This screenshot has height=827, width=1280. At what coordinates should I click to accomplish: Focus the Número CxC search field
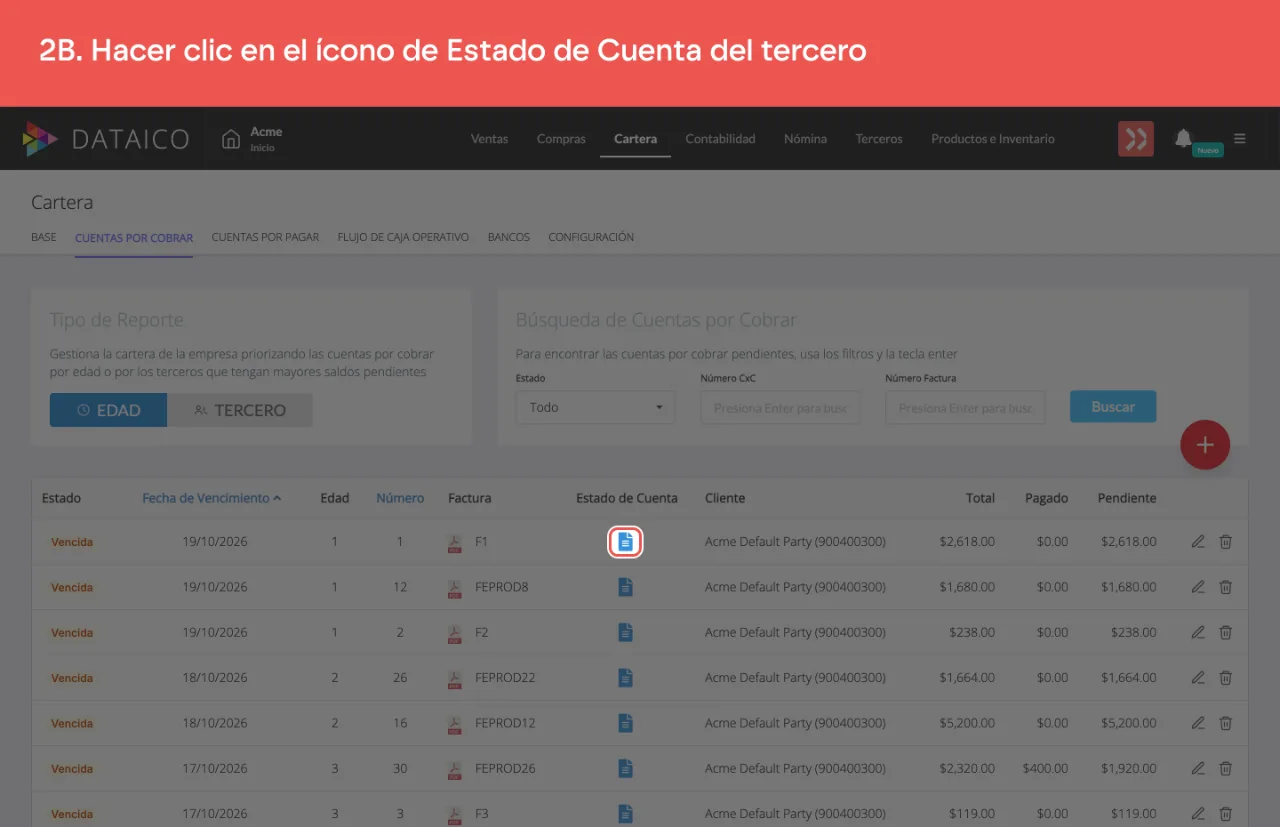coord(780,408)
